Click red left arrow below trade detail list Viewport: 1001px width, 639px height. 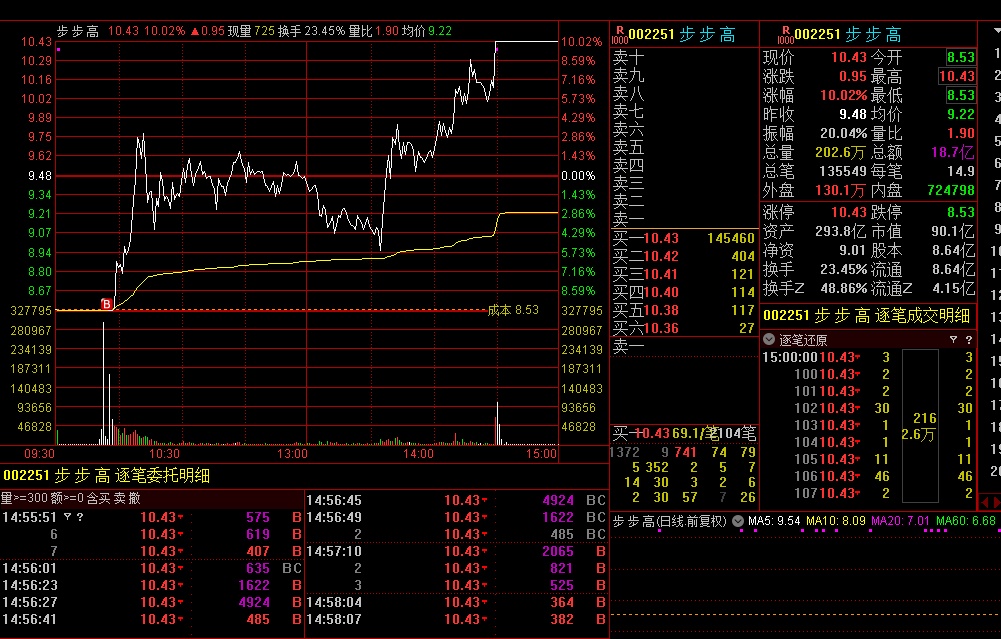[x=984, y=502]
